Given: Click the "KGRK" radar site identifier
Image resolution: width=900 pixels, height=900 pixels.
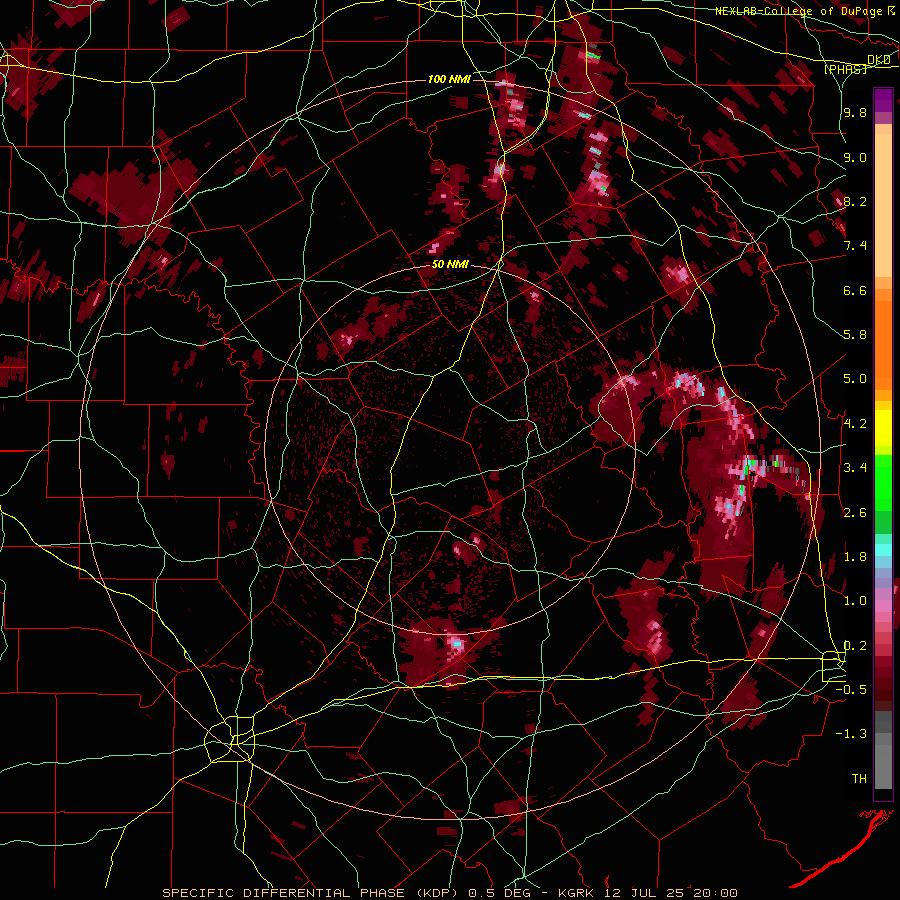Looking at the screenshot, I should click(574, 893).
